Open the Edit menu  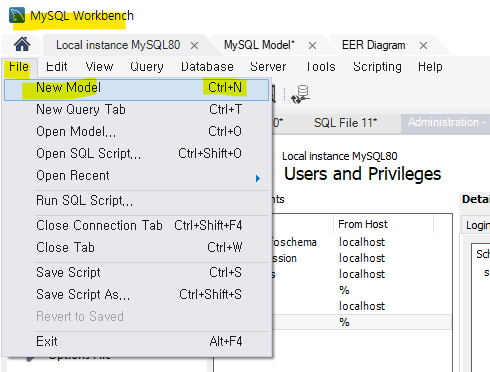[x=57, y=67]
